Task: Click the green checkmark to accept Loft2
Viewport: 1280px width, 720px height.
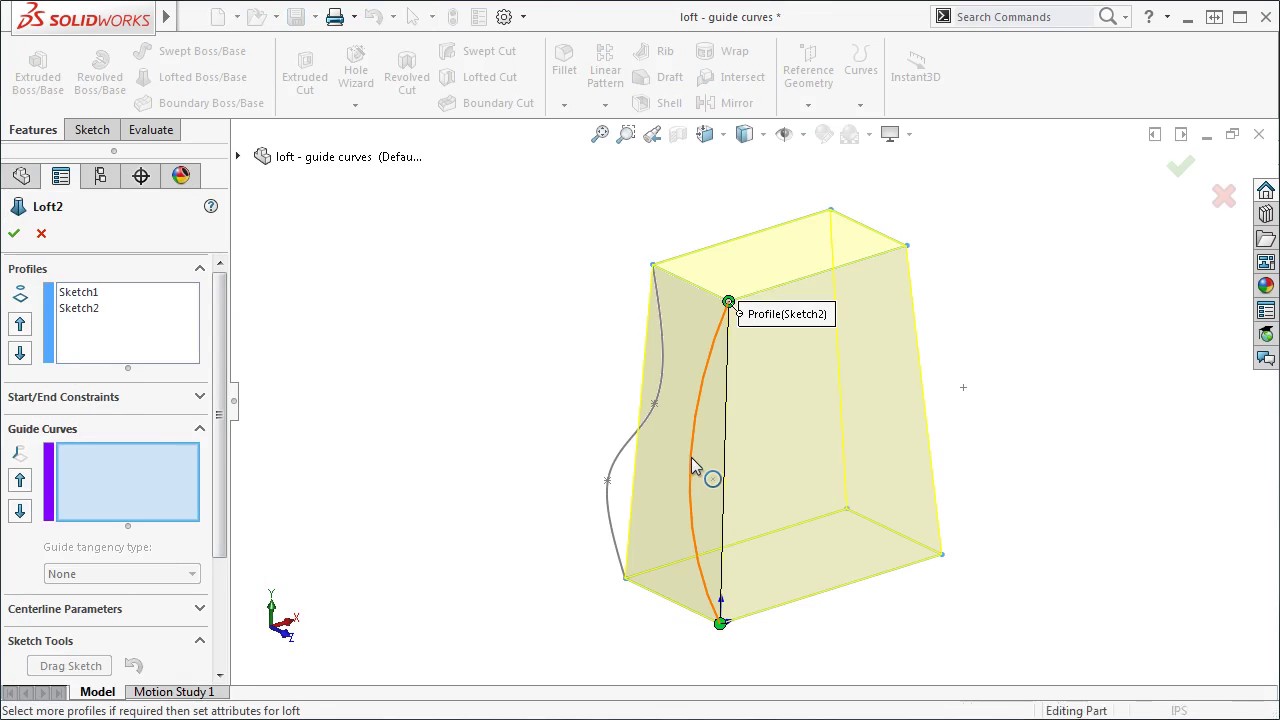Action: click(14, 233)
